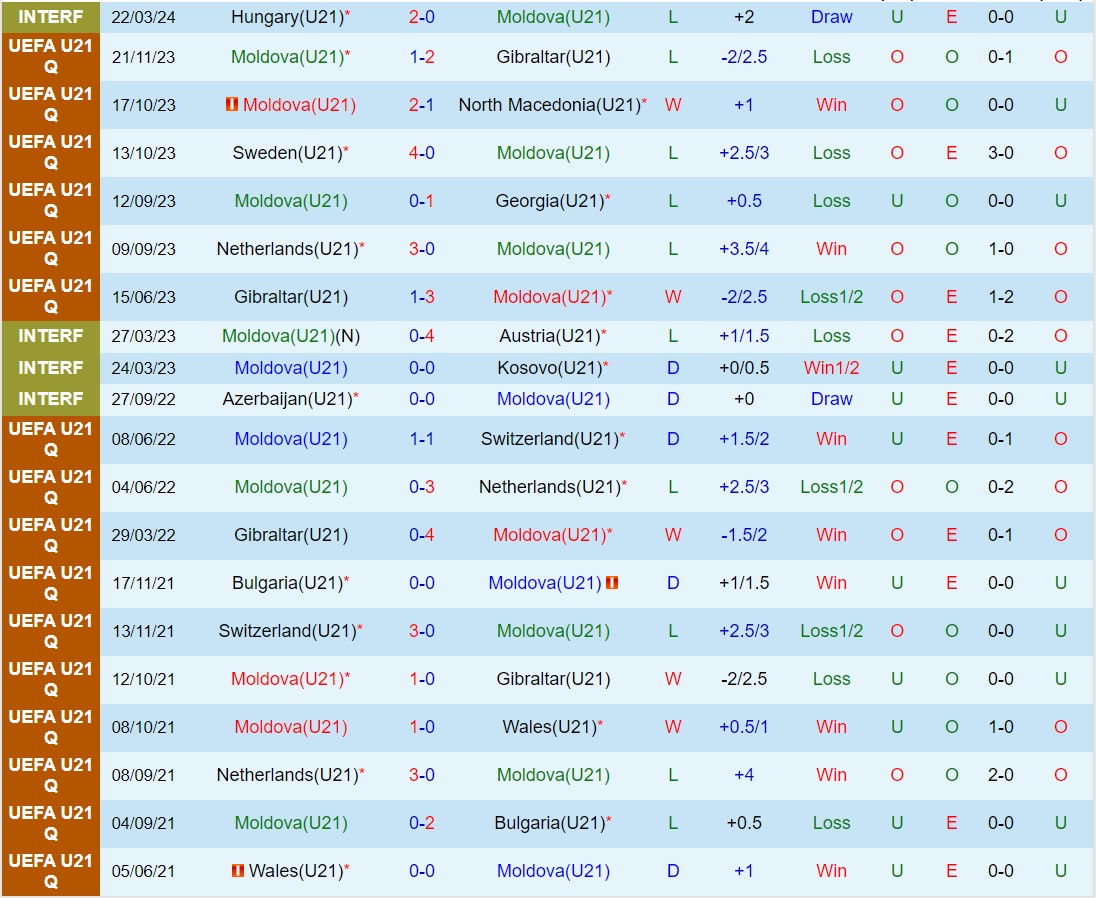Screen dimensions: 1096x898
Task: Open the Sweden(U21) team link
Action: pyautogui.click(x=287, y=153)
